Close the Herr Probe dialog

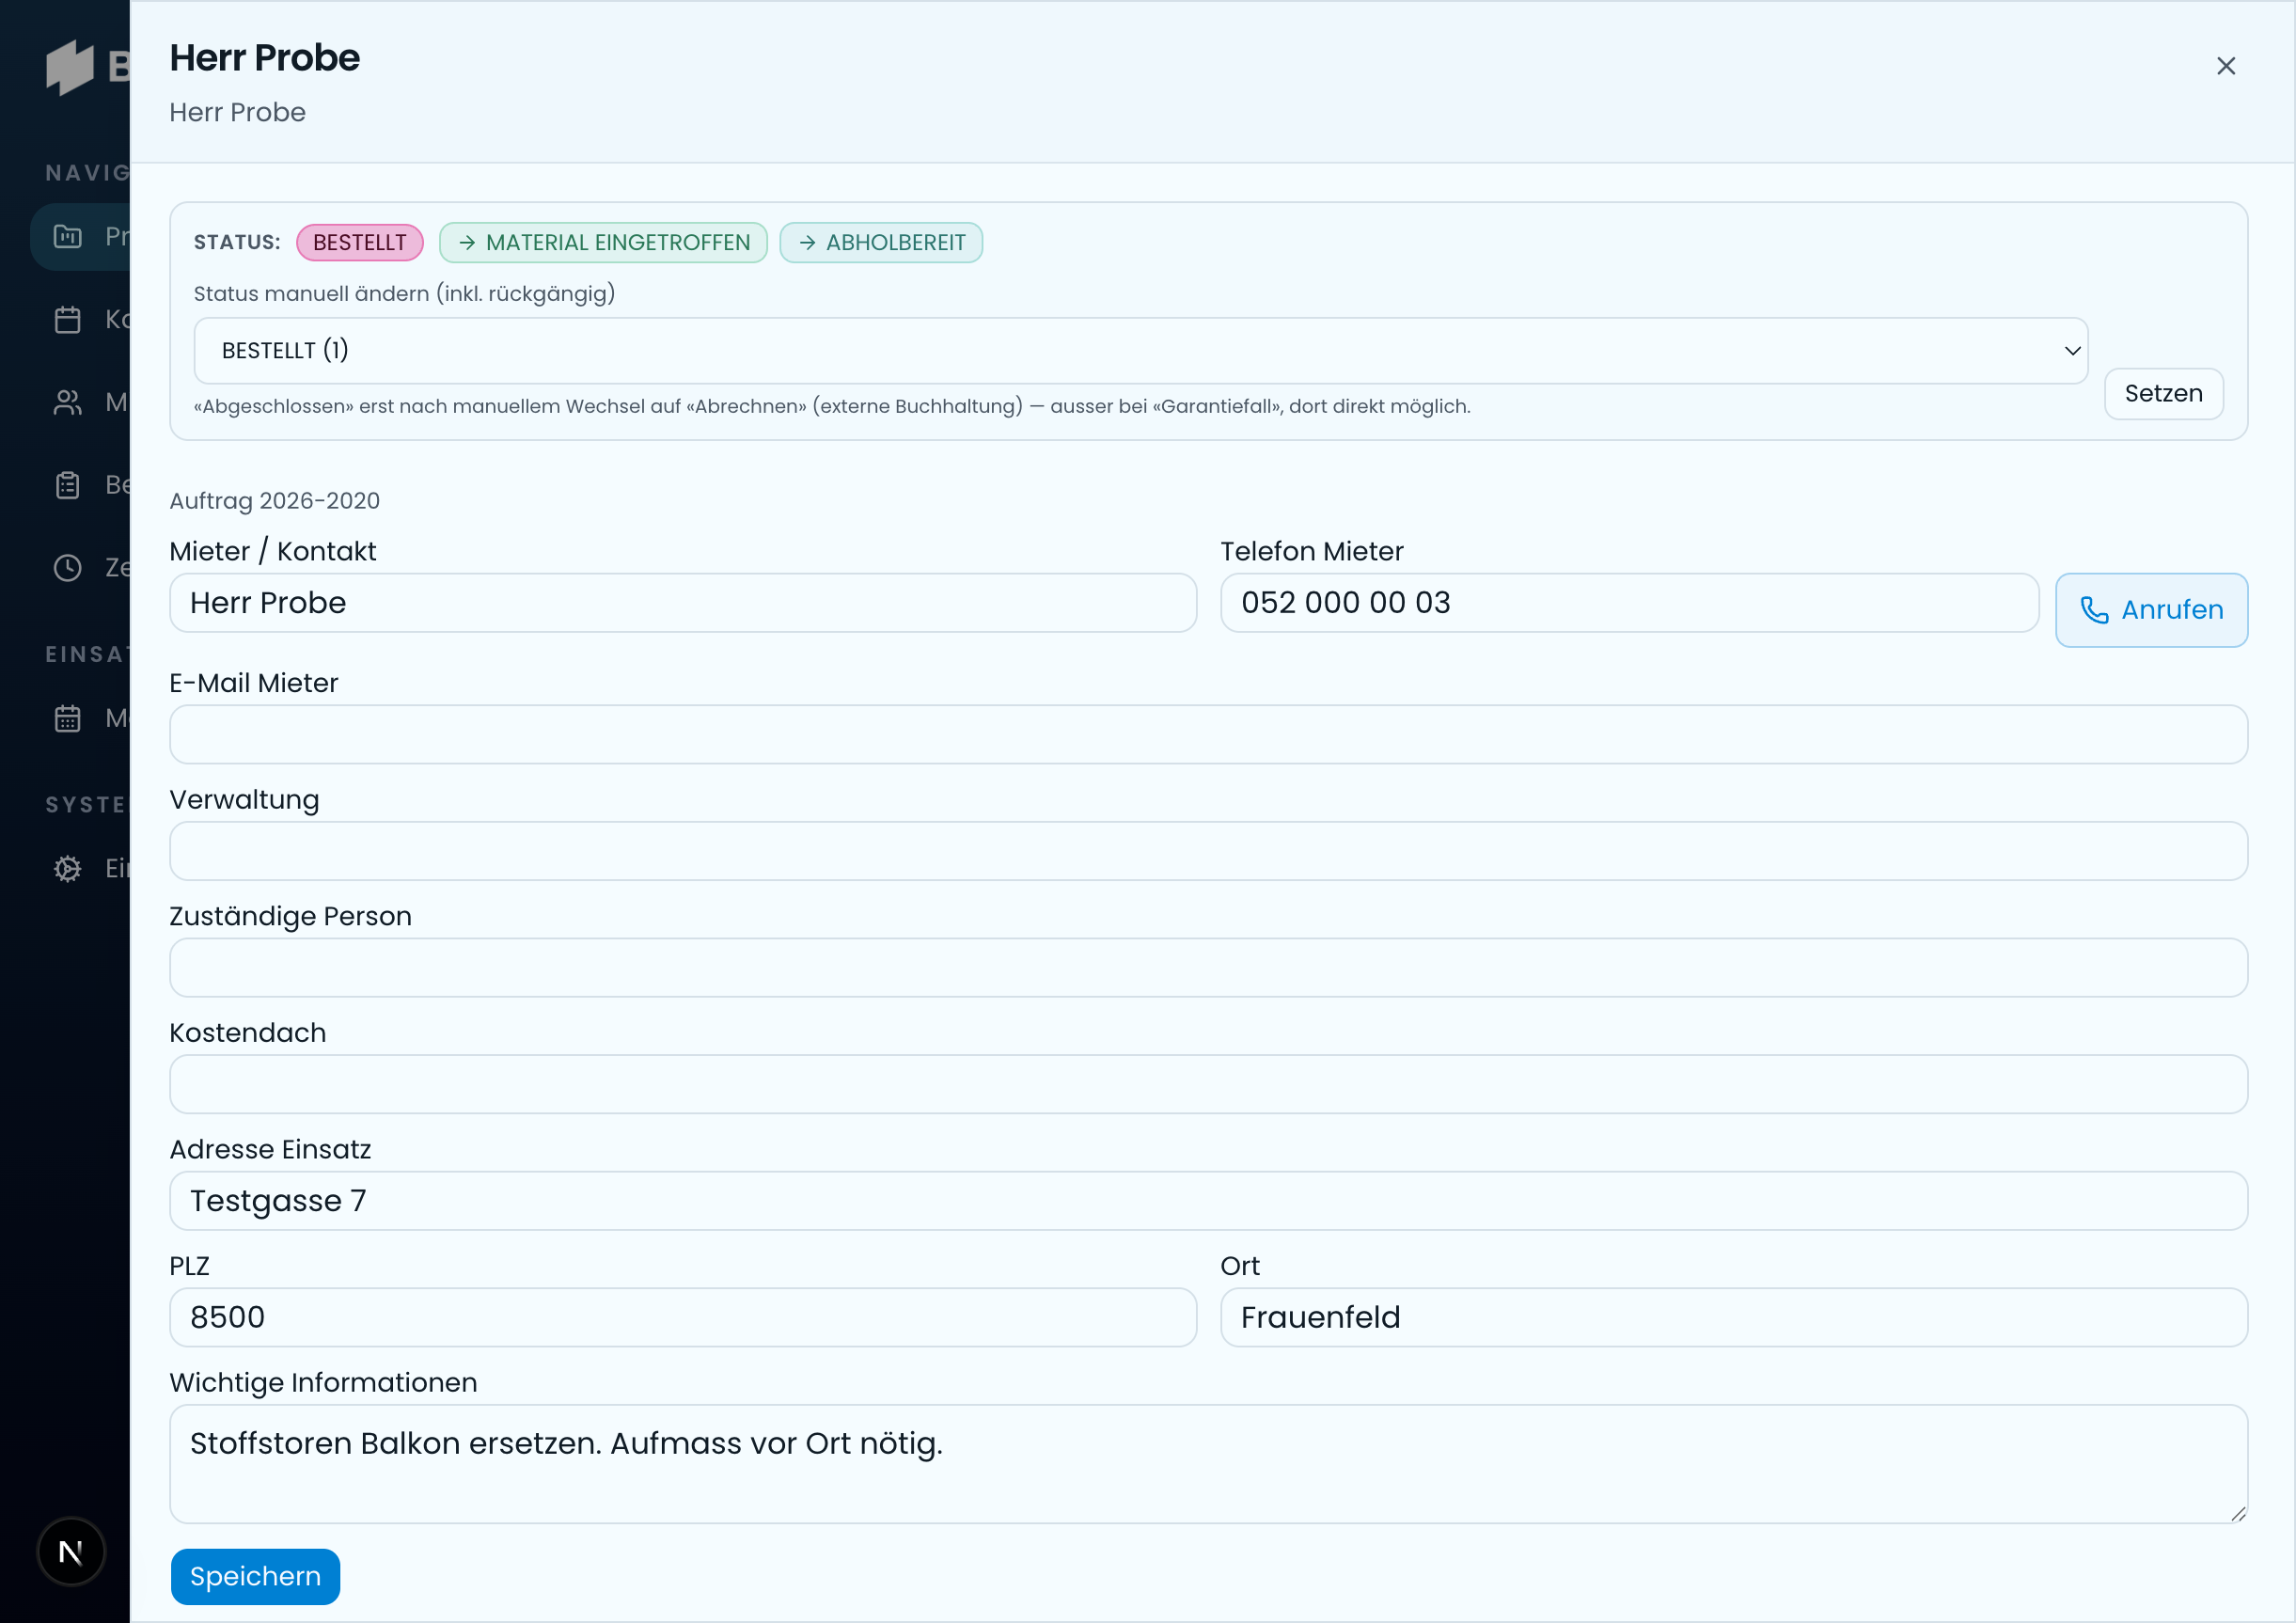point(2226,66)
